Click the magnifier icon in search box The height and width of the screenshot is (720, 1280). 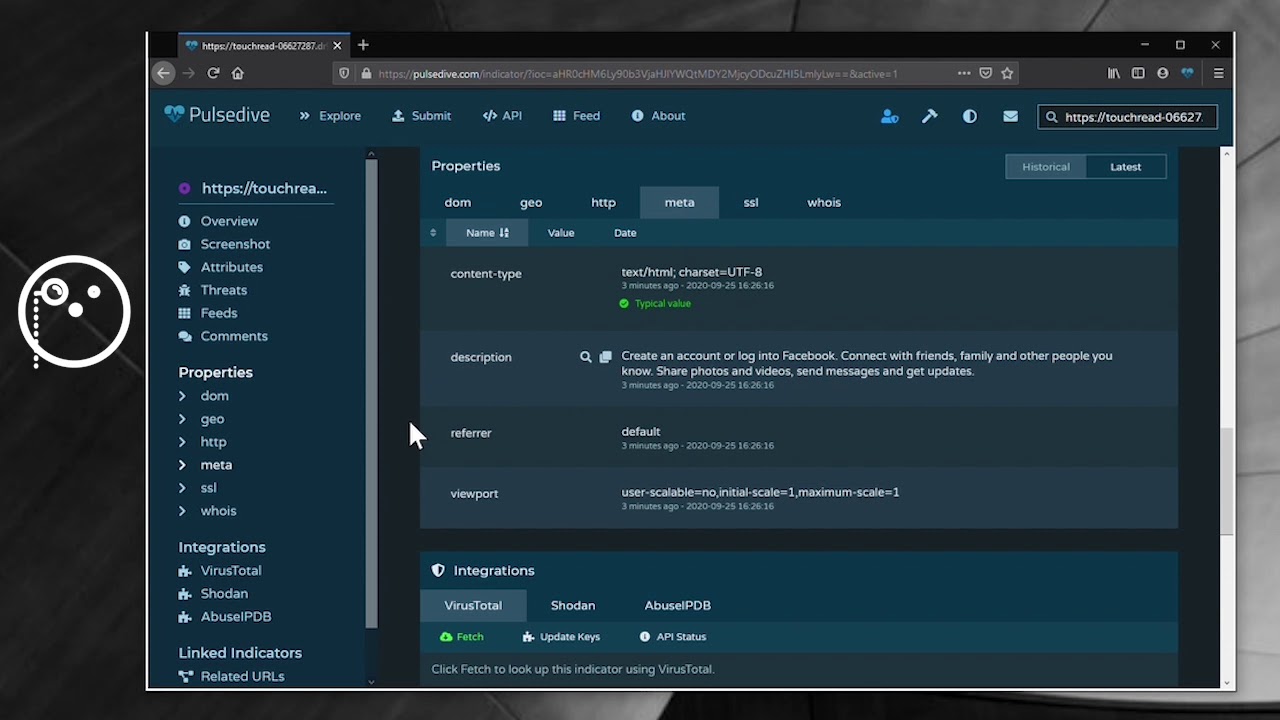pyautogui.click(x=1051, y=117)
